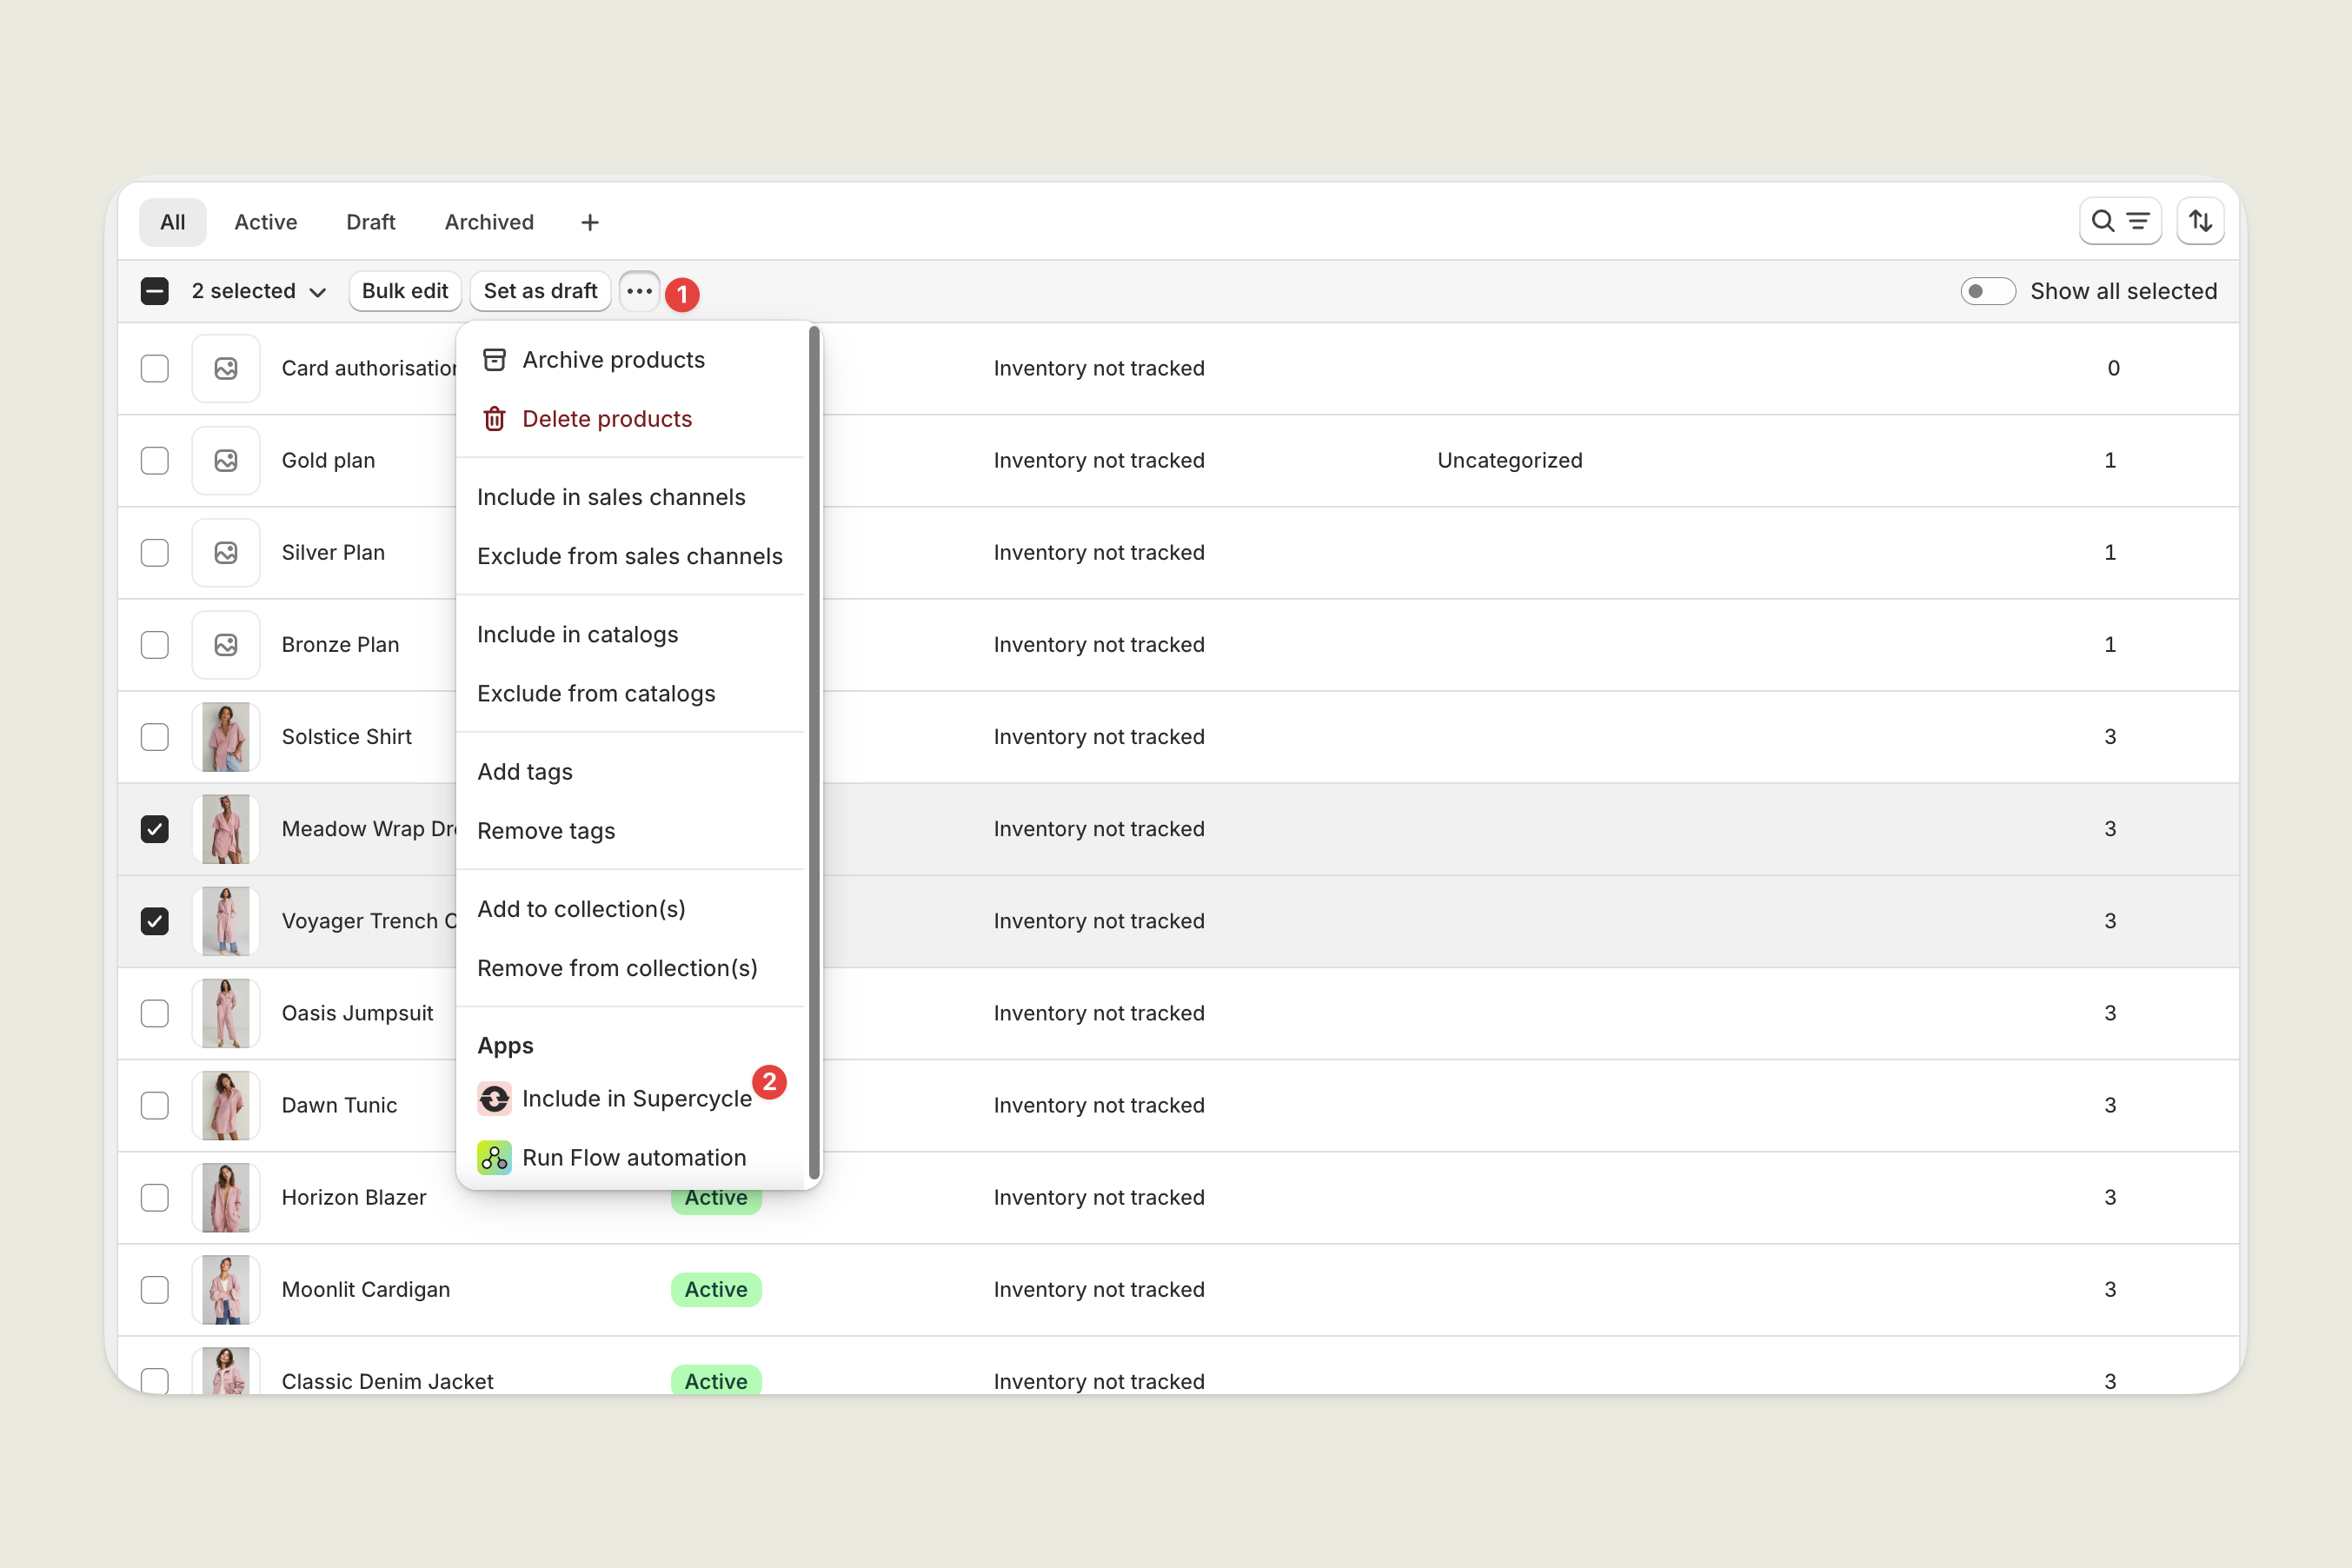Expand the 2 selected dropdown chevron

(x=318, y=292)
